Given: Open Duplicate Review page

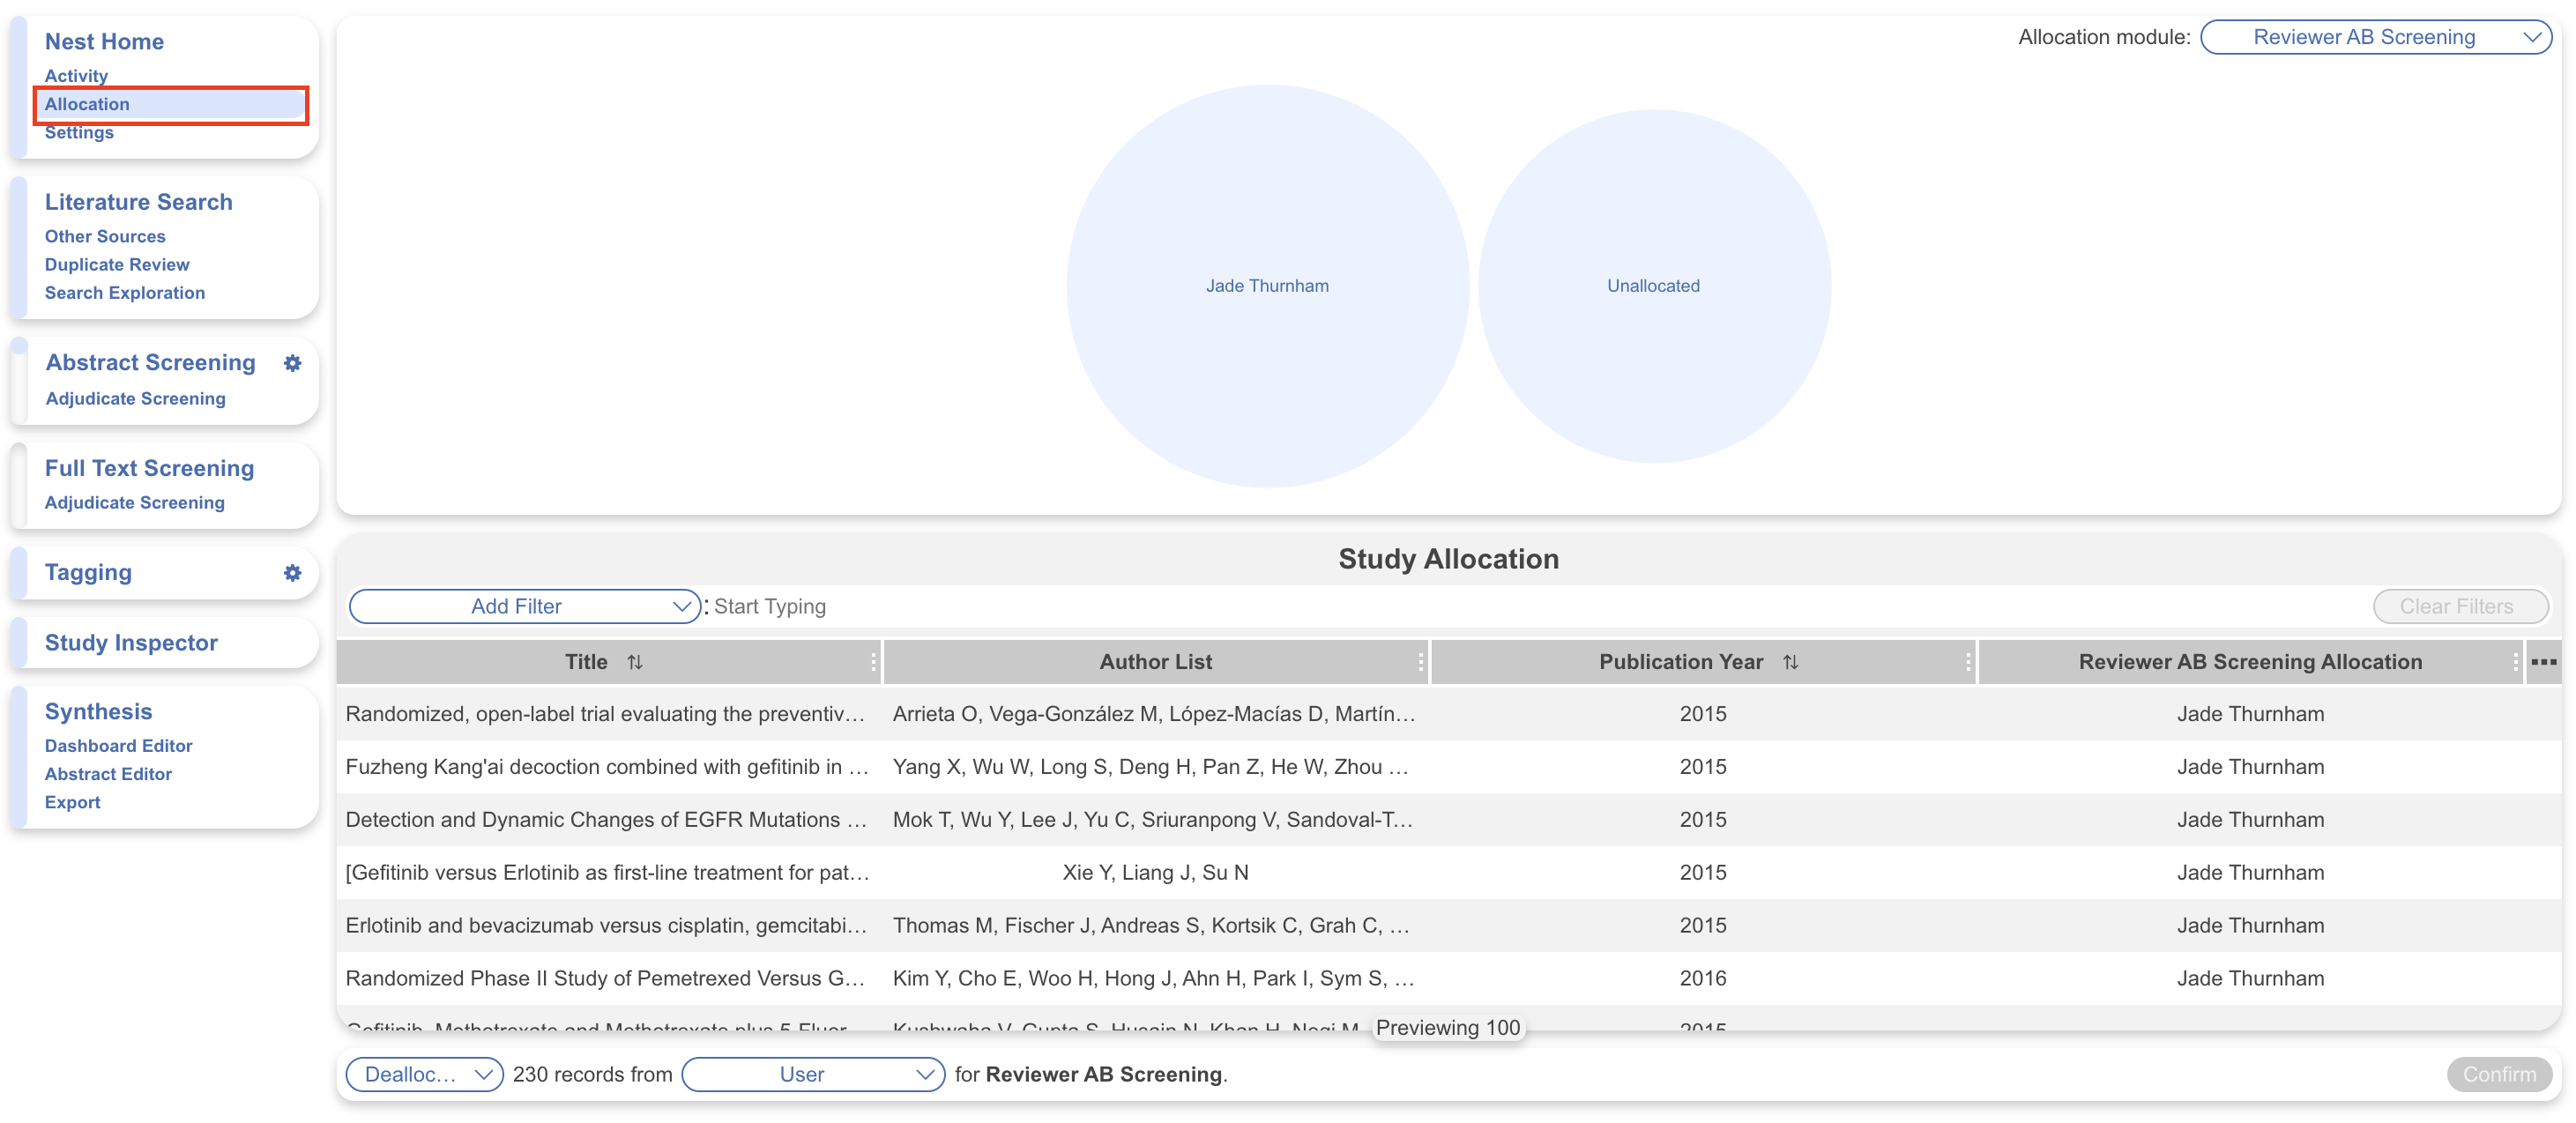Looking at the screenshot, I should click(x=117, y=264).
